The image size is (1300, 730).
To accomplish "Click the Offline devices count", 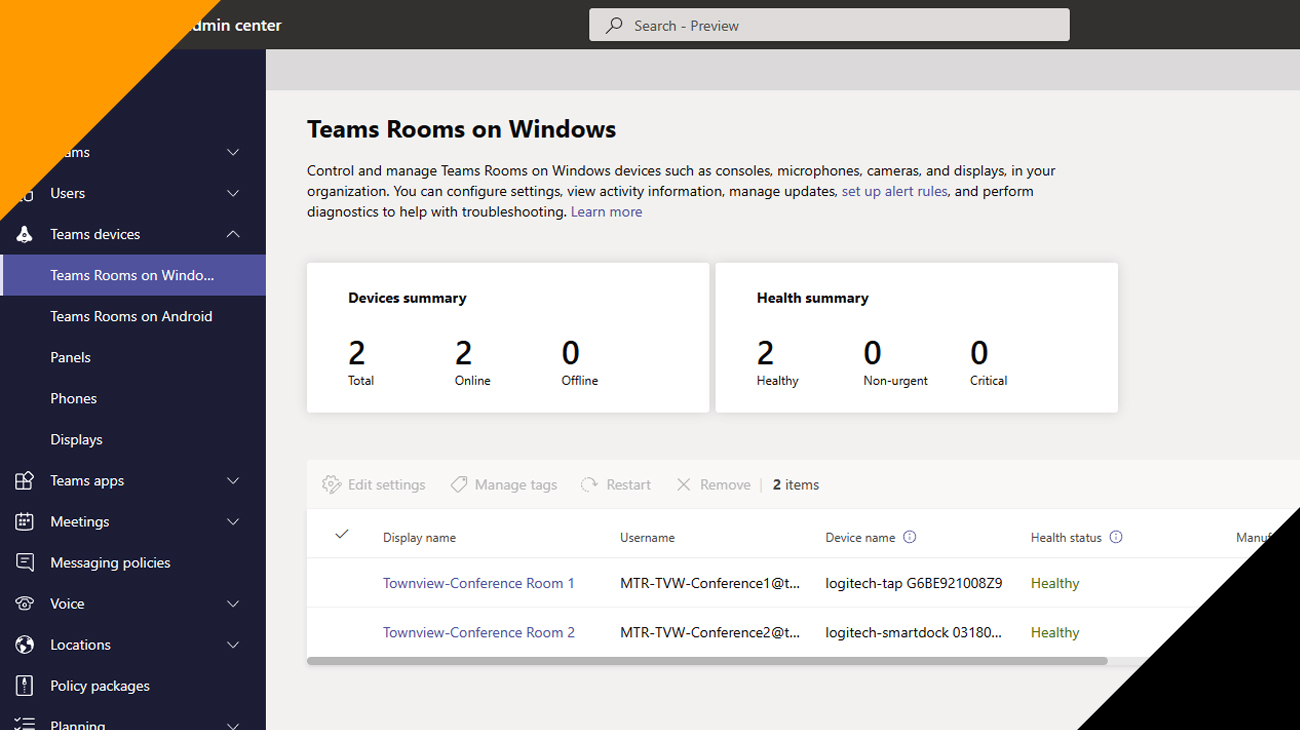I will pyautogui.click(x=571, y=353).
